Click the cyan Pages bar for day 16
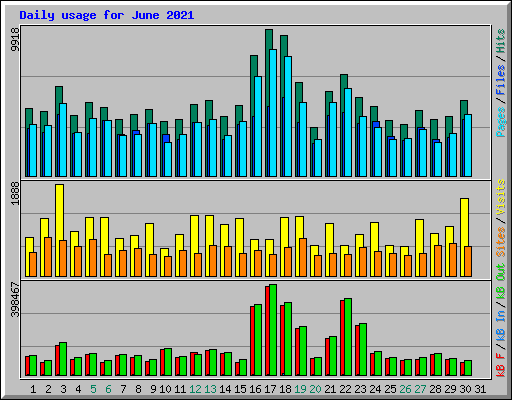 258,126
